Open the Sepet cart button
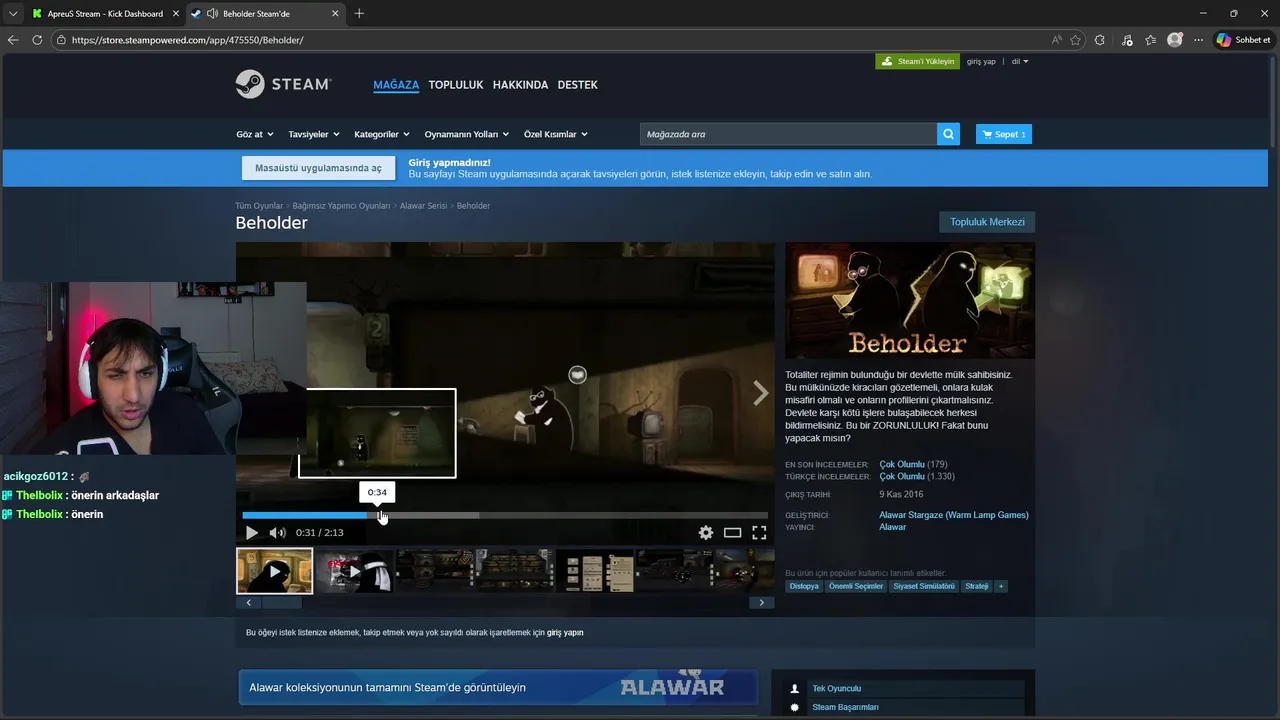 (x=1003, y=134)
